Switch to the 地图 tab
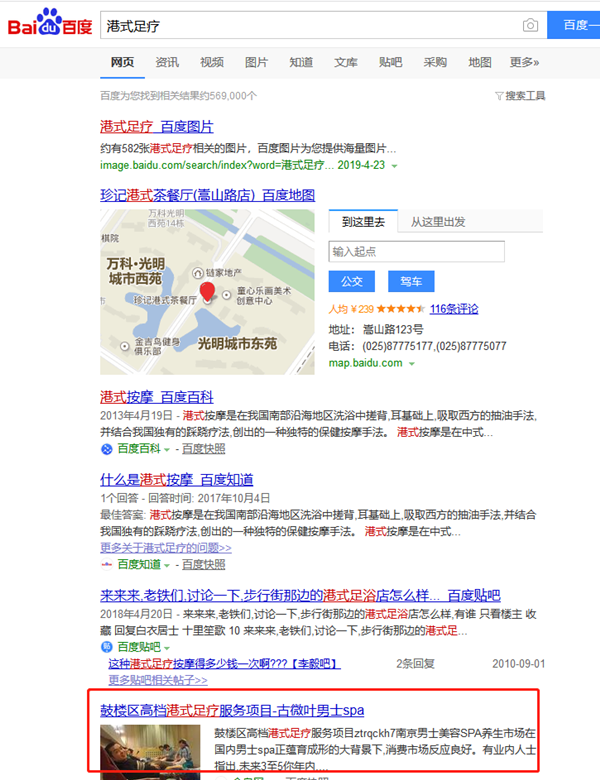Screen dimensions: 600x780 pos(480,62)
